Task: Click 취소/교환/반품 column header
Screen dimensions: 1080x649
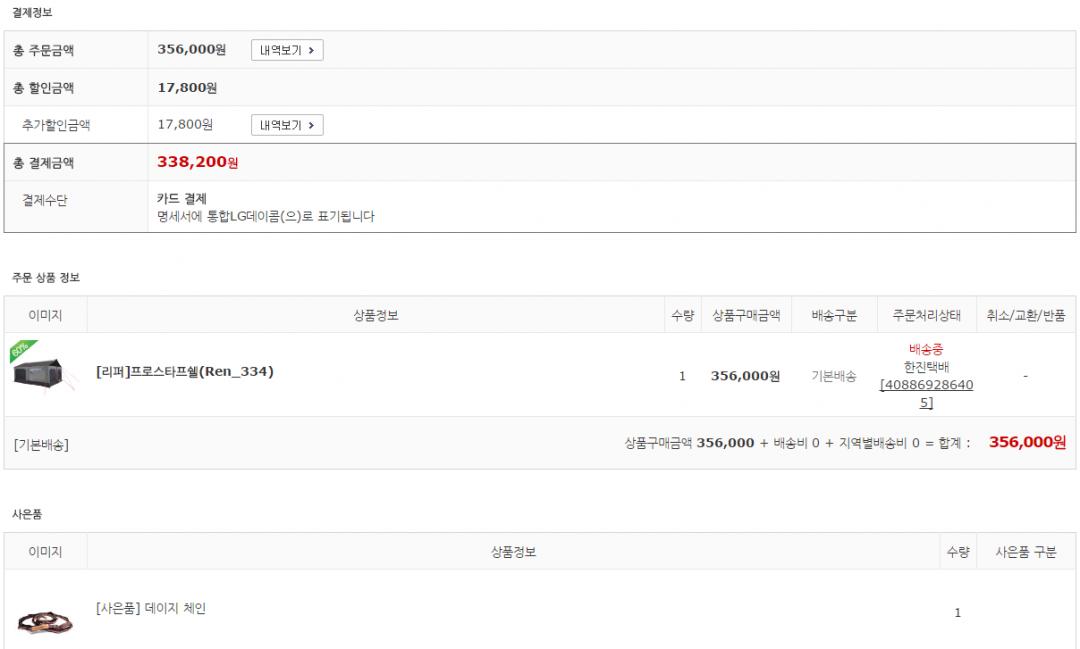Action: coord(1026,315)
